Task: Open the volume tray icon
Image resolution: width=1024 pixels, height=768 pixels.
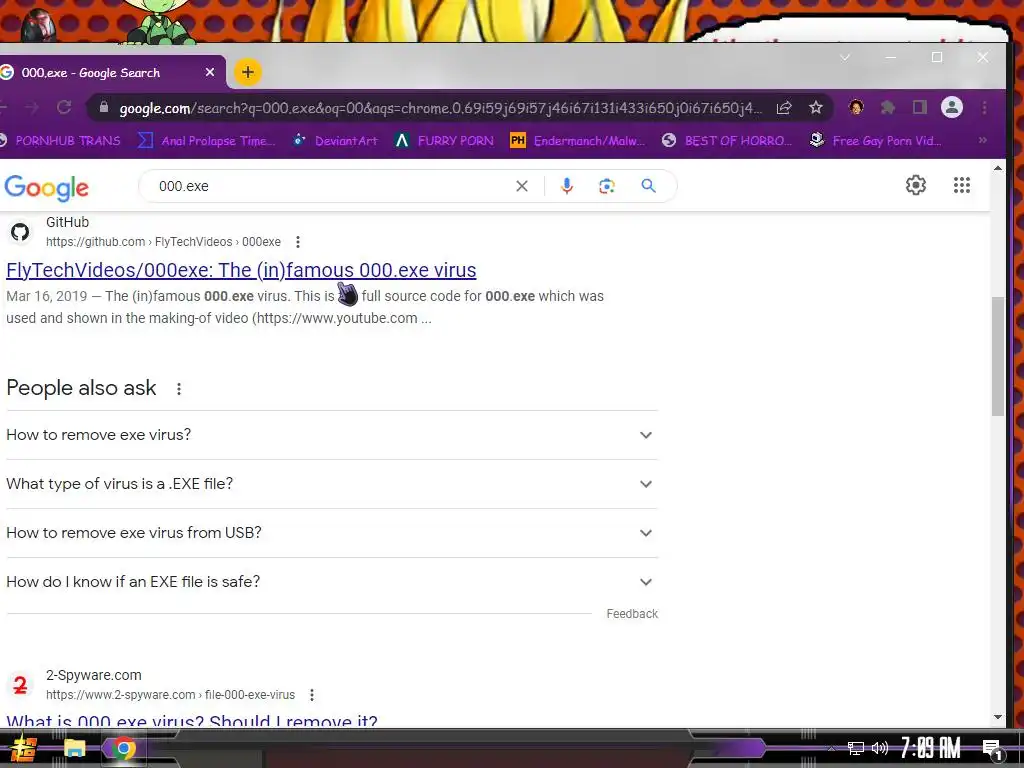Action: [x=880, y=748]
